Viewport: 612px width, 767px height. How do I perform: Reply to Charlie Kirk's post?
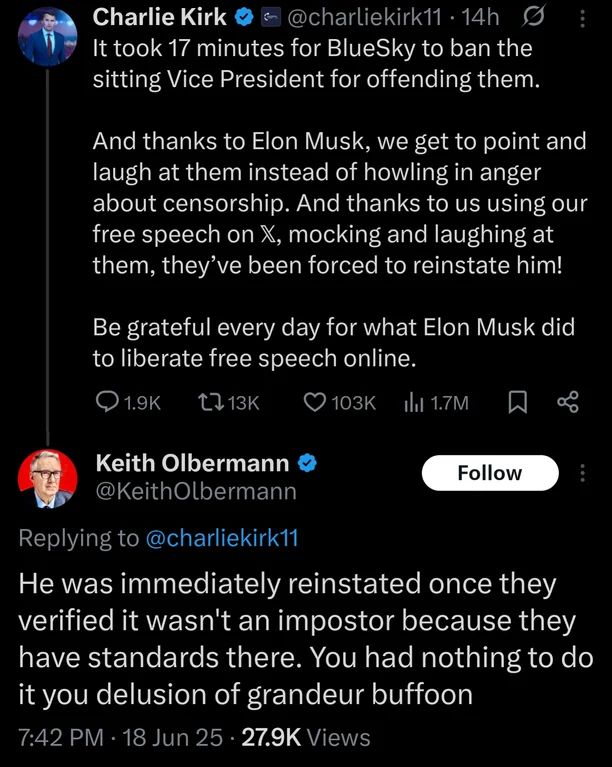tap(107, 402)
